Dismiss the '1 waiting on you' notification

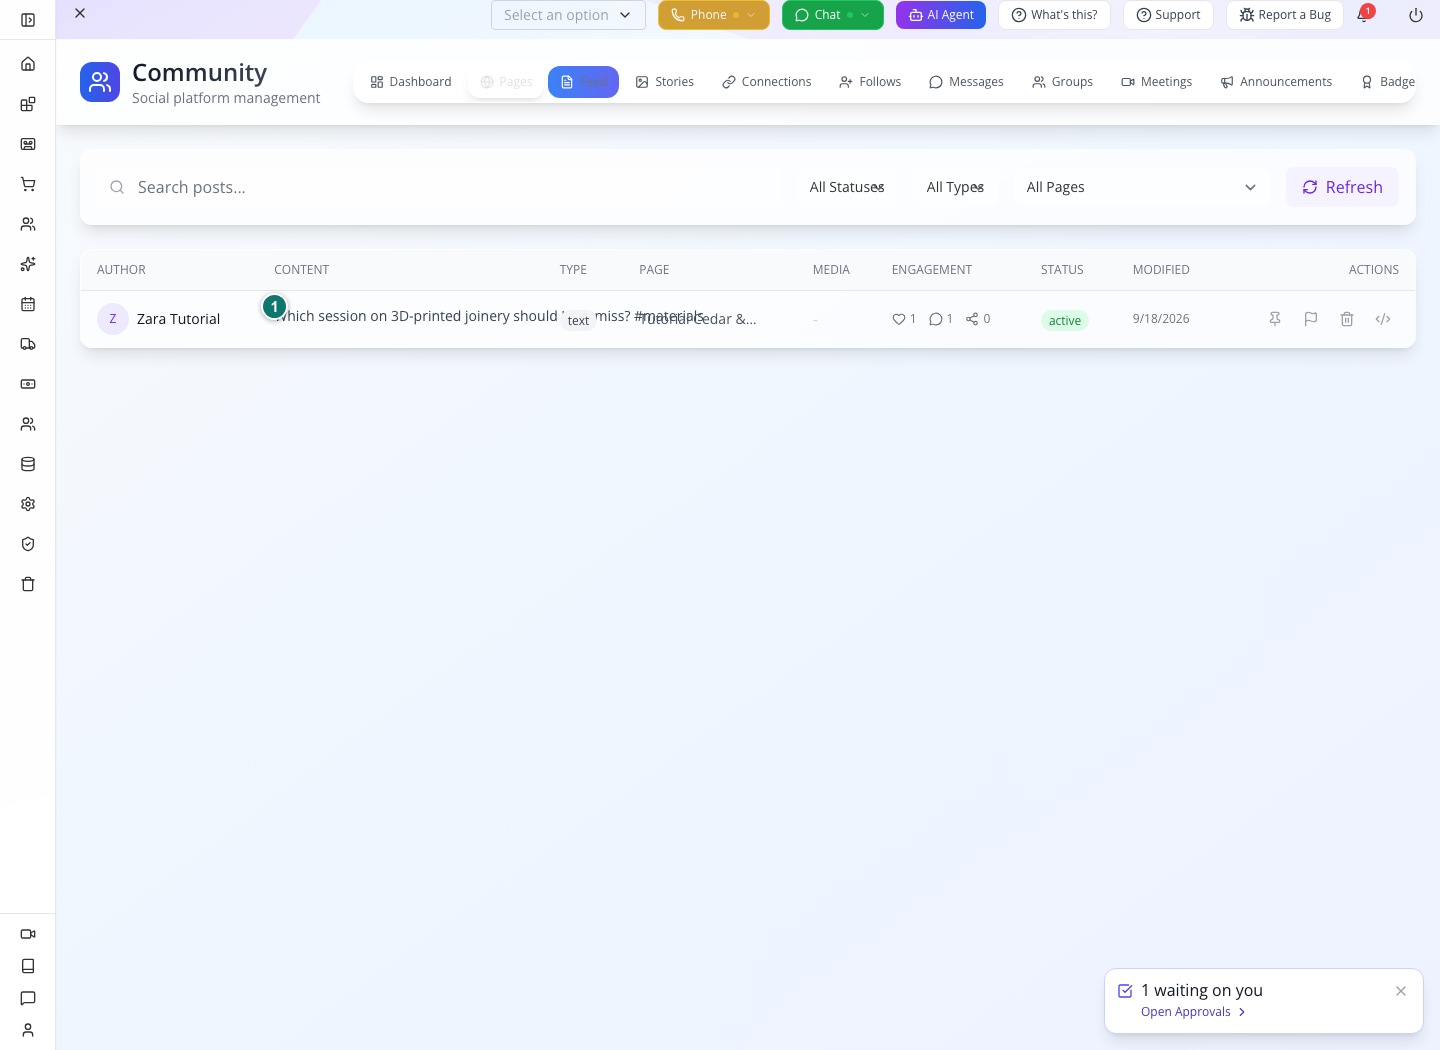point(1401,991)
